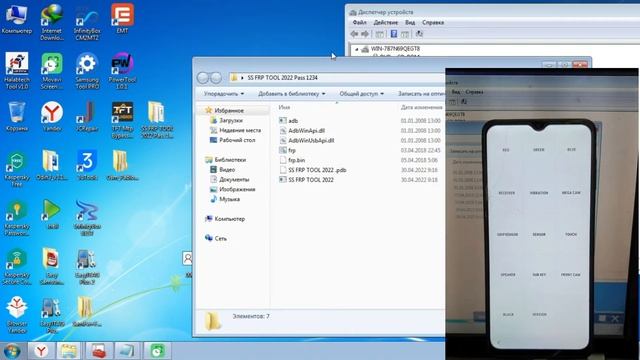Open the Корзина recycle bin
The height and width of the screenshot is (360, 640).
(x=16, y=117)
